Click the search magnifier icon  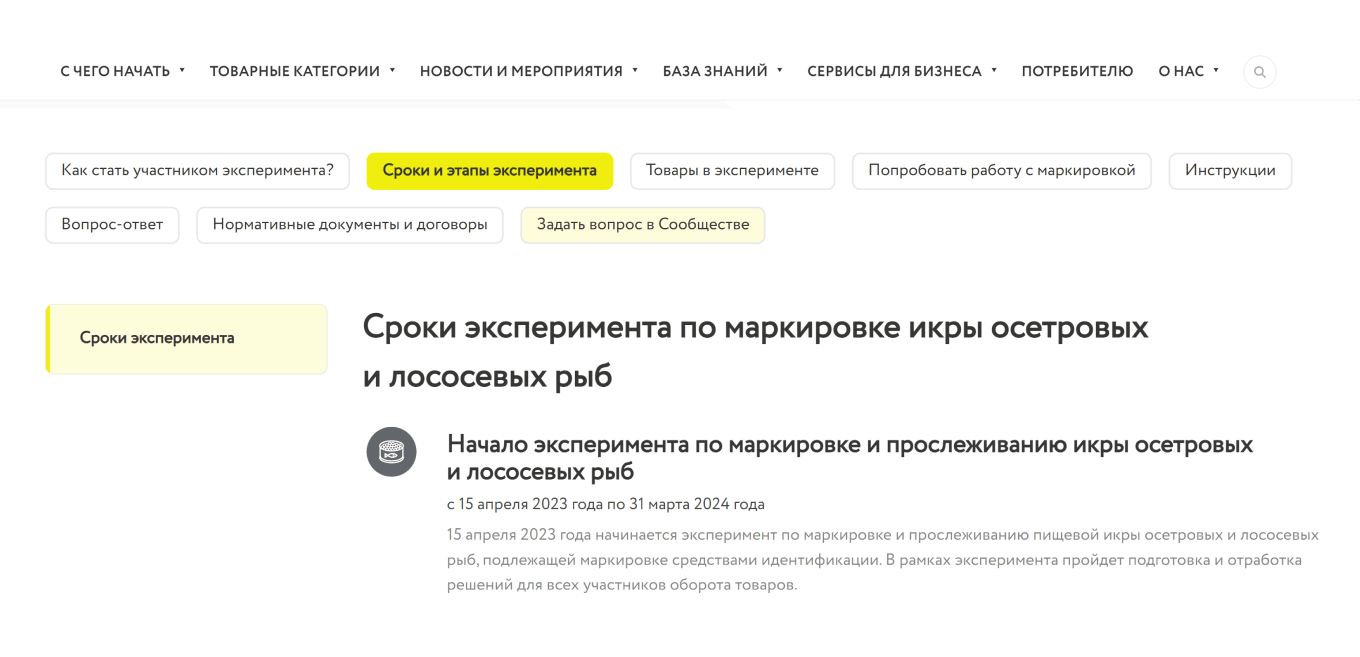pyautogui.click(x=1259, y=72)
